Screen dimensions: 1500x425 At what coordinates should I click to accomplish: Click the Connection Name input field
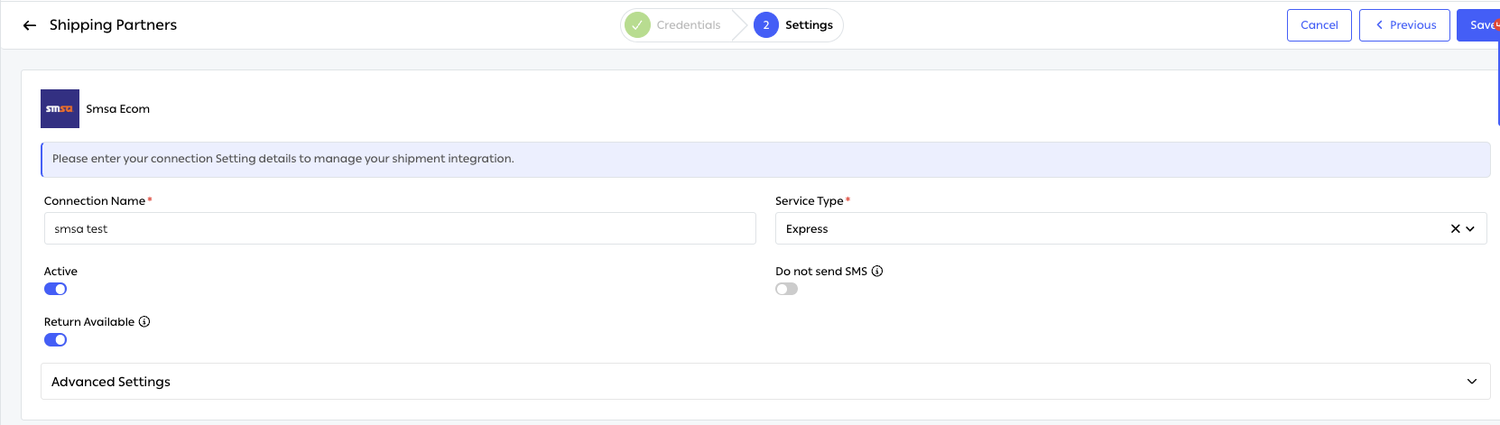(400, 228)
